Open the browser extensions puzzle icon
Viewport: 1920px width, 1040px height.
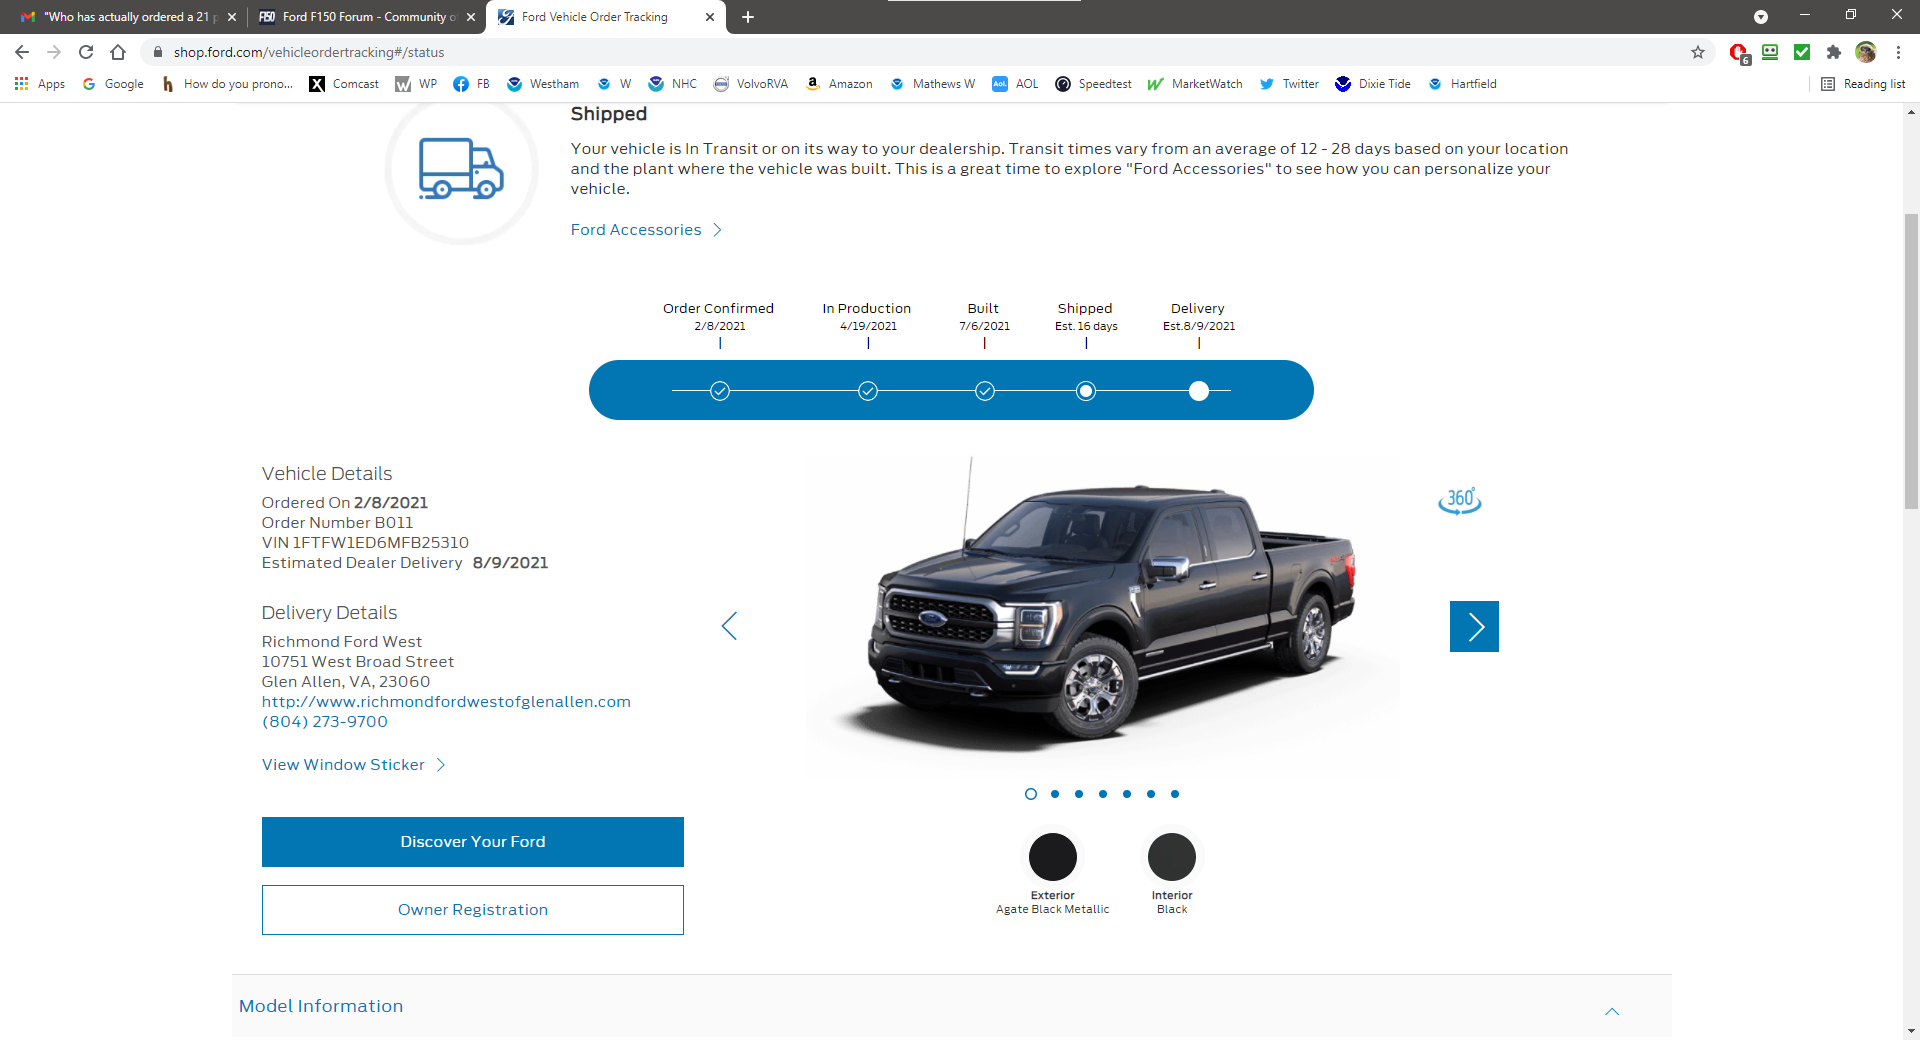1833,52
